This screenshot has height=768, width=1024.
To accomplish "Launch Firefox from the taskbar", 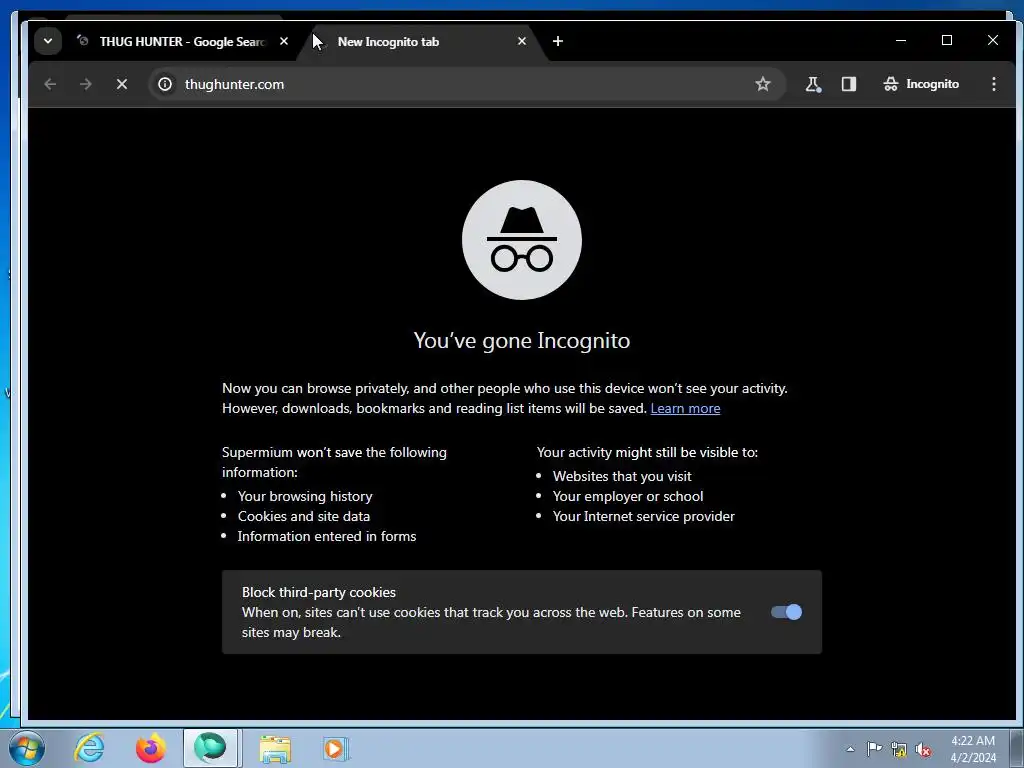I will pos(150,748).
